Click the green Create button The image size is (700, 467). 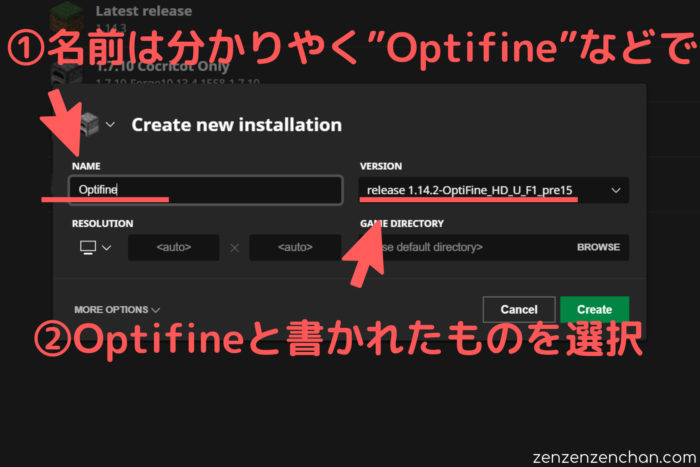coord(594,309)
